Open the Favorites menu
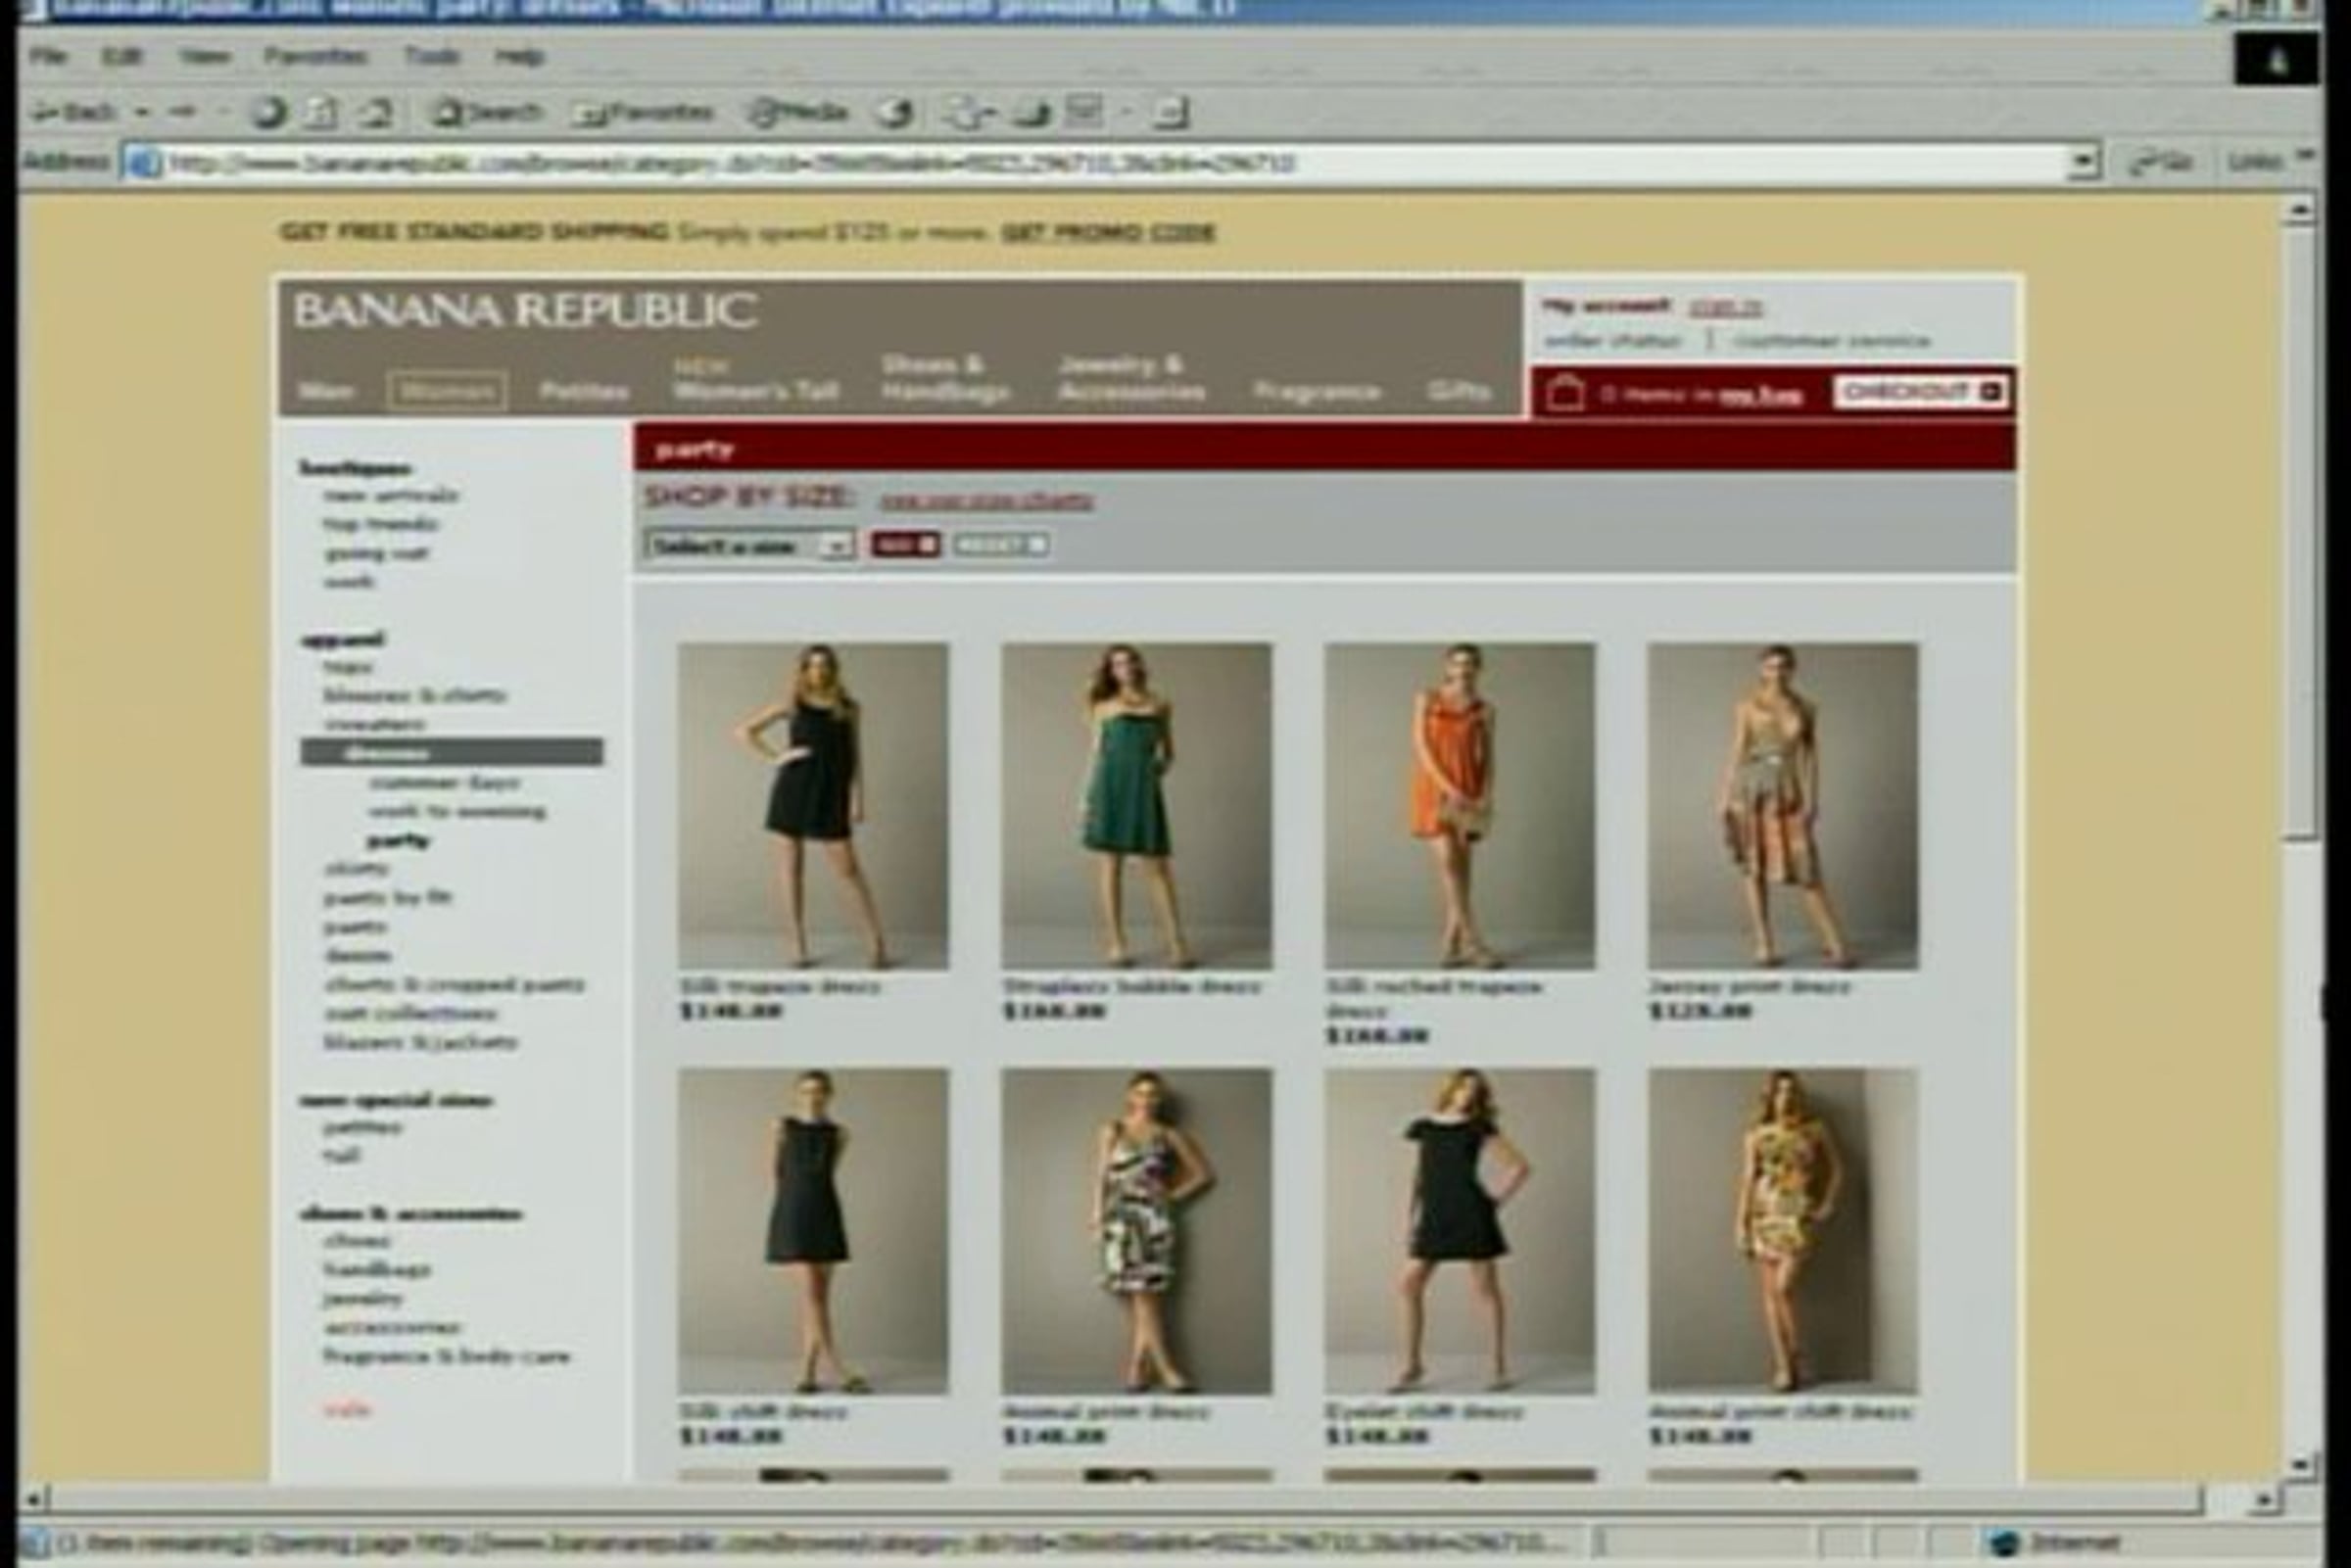Image resolution: width=2351 pixels, height=1568 pixels. pos(315,56)
